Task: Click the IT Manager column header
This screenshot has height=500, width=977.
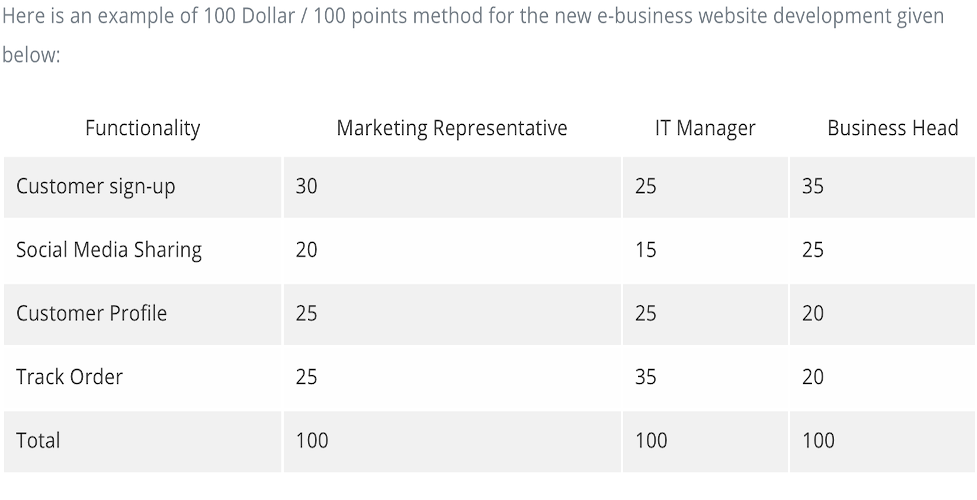Action: (705, 128)
